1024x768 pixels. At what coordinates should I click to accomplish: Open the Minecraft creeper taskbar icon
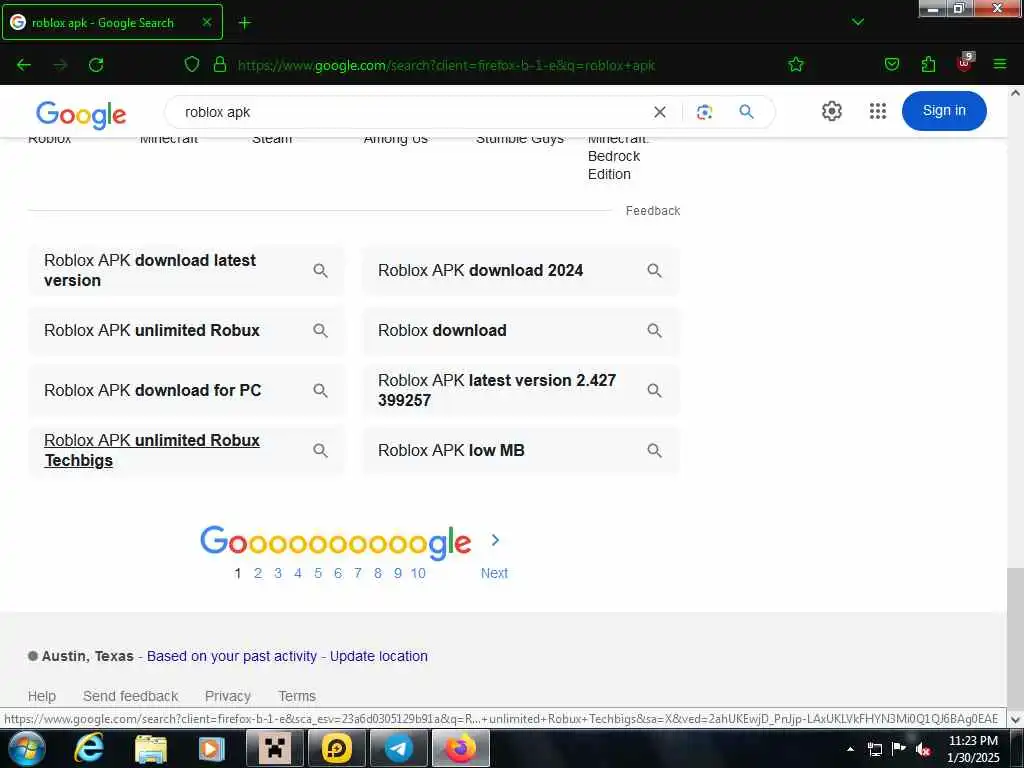tap(275, 748)
